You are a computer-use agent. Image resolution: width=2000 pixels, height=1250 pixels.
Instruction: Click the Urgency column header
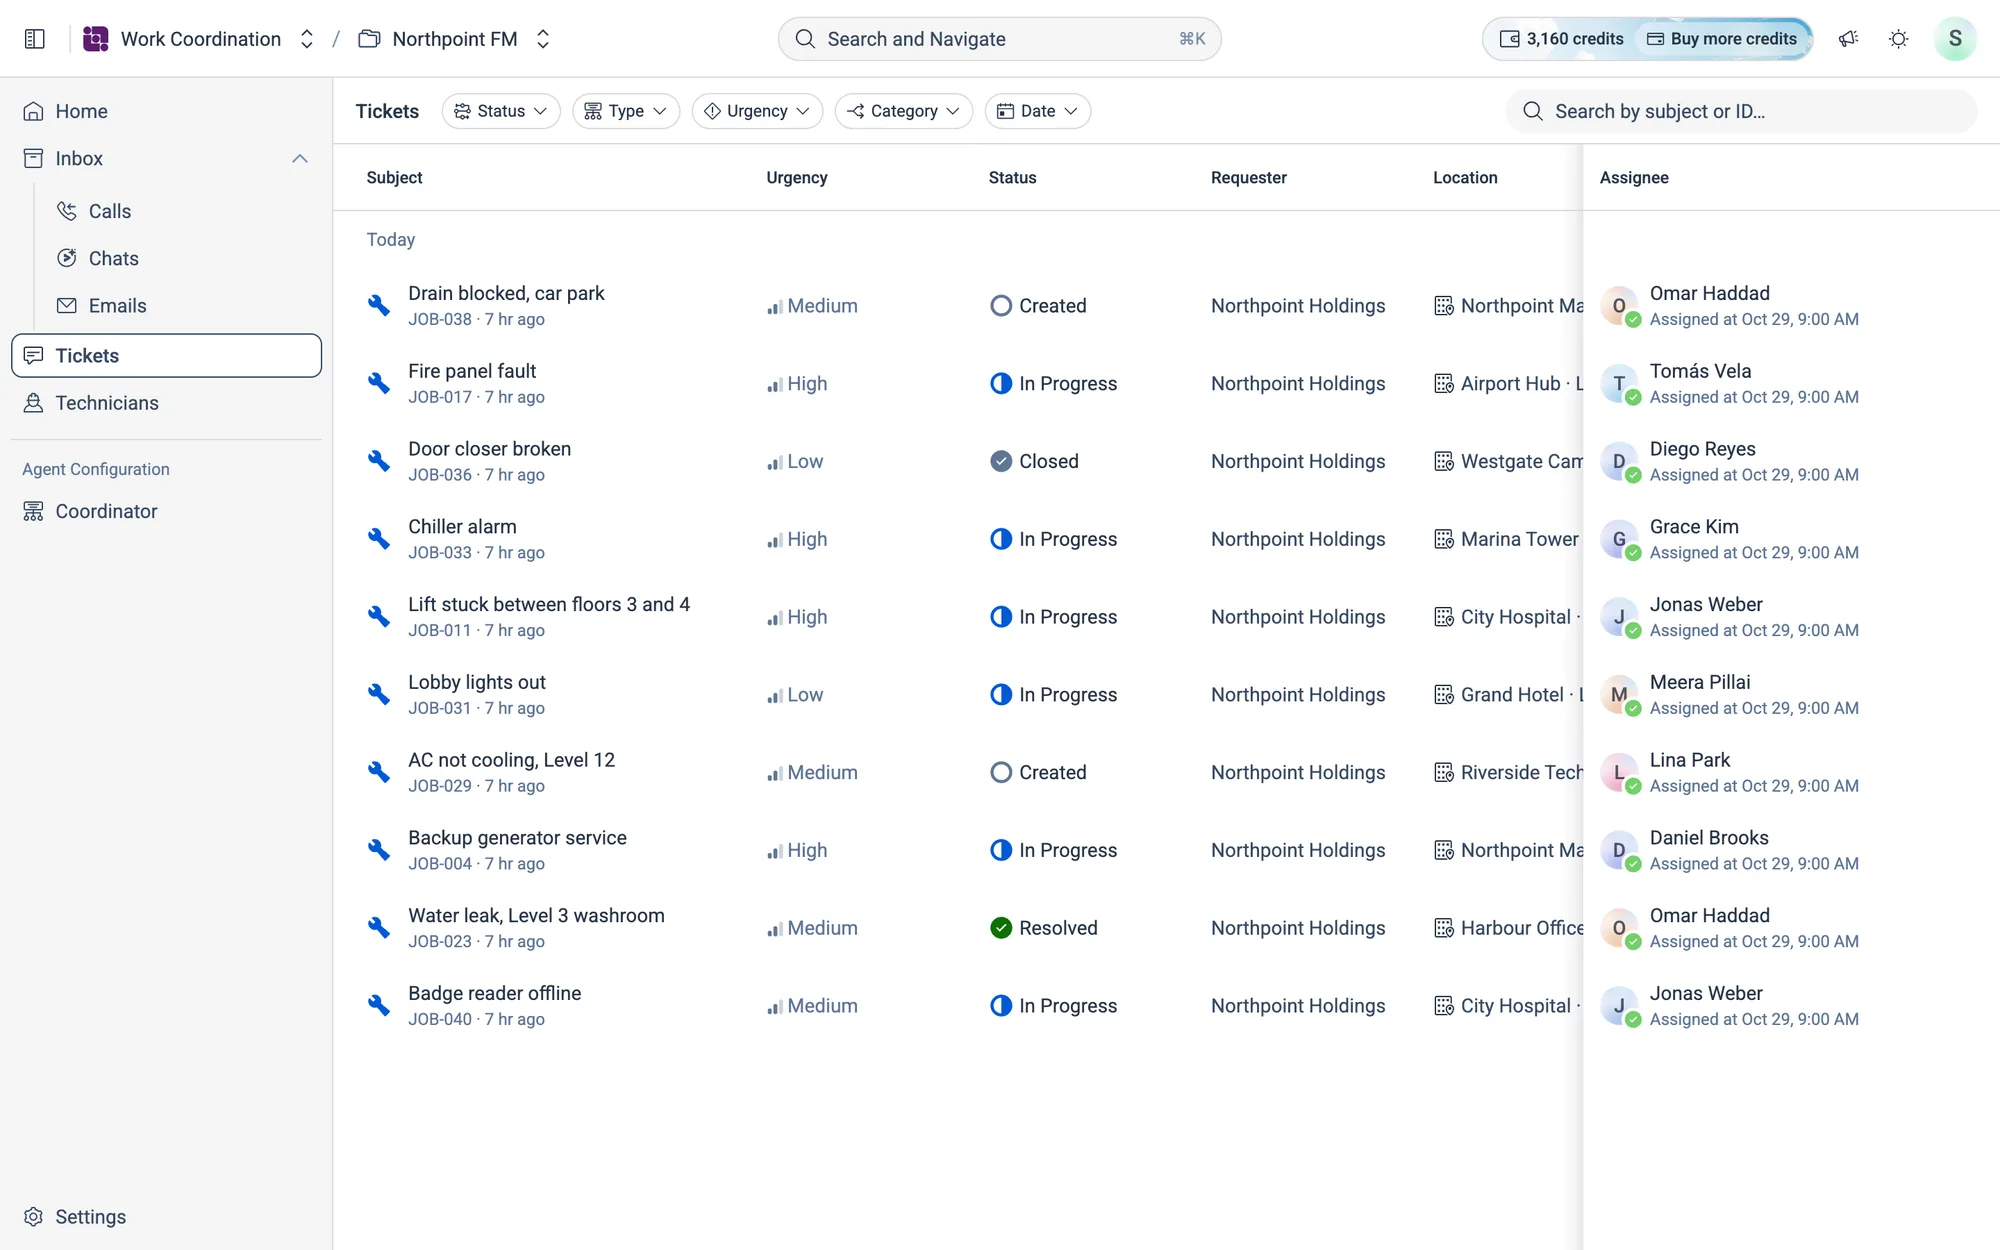(796, 177)
